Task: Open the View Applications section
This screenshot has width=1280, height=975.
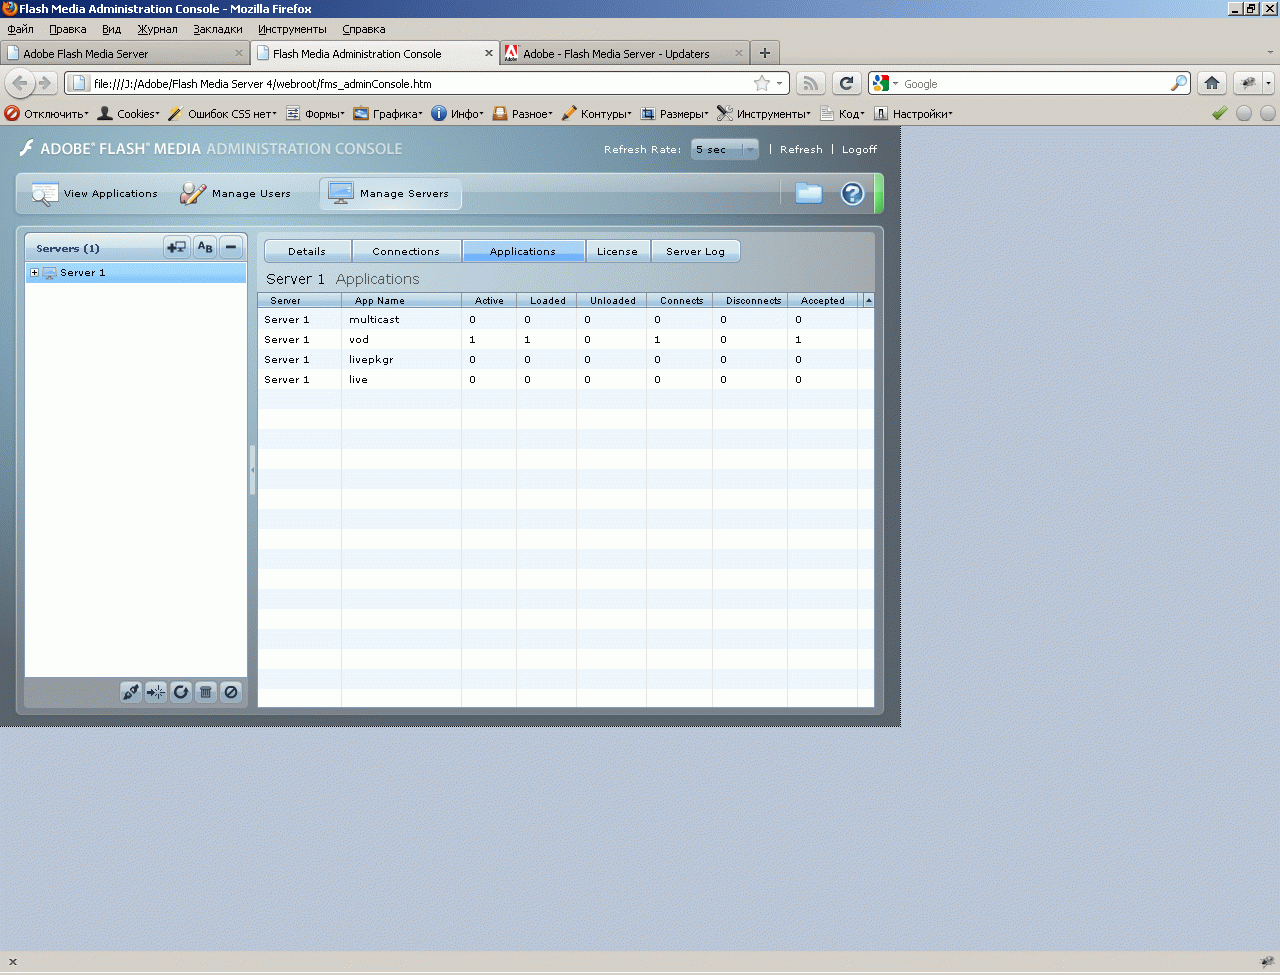Action: [95, 193]
